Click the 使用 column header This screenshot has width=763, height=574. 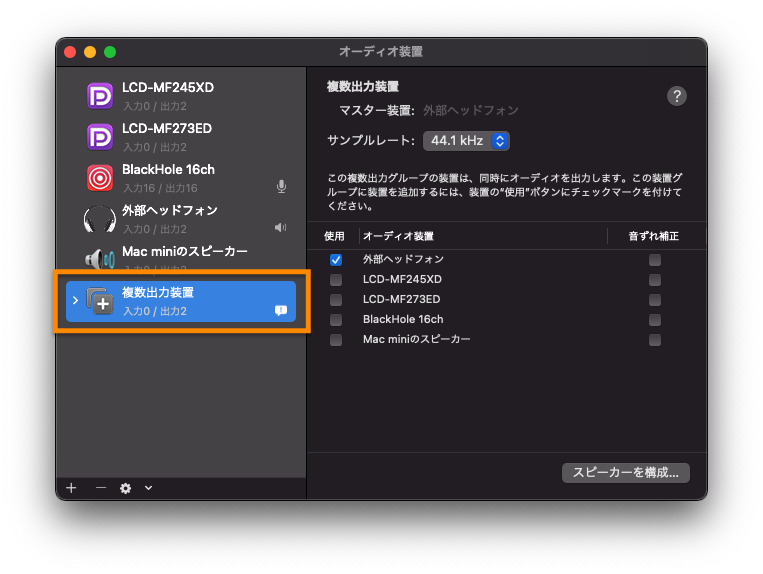point(334,236)
